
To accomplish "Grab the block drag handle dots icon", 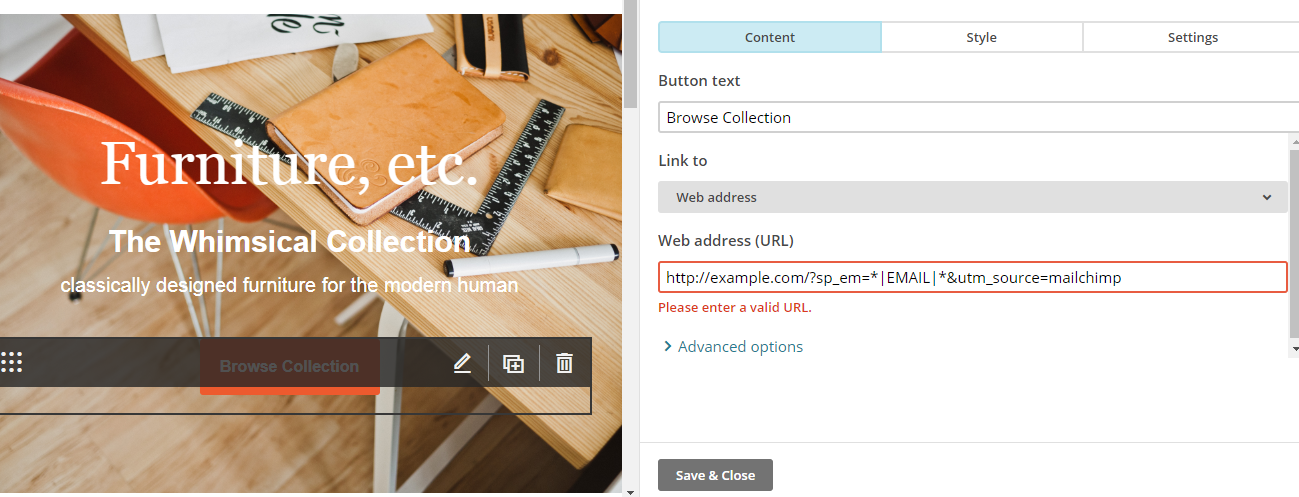I will (12, 363).
